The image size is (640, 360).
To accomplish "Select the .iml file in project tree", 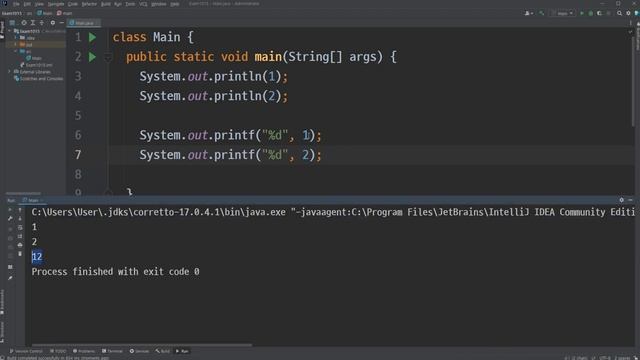I will (x=37, y=65).
